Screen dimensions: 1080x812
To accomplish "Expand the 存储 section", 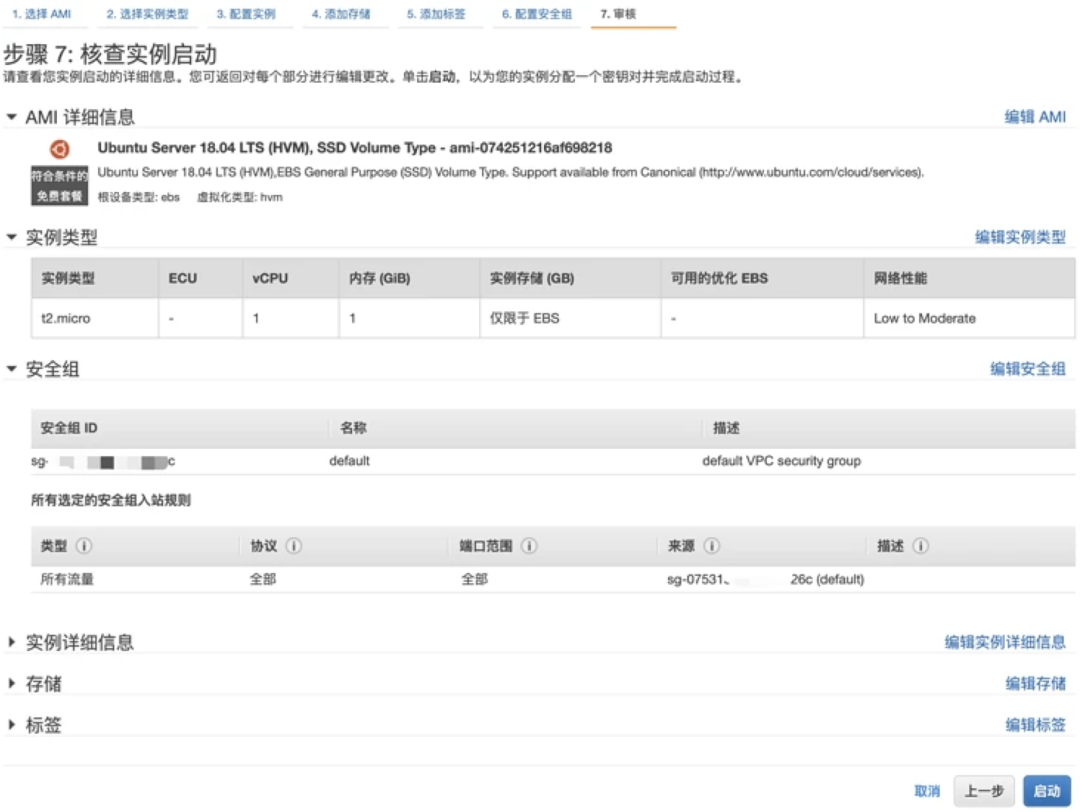I will tap(11, 683).
